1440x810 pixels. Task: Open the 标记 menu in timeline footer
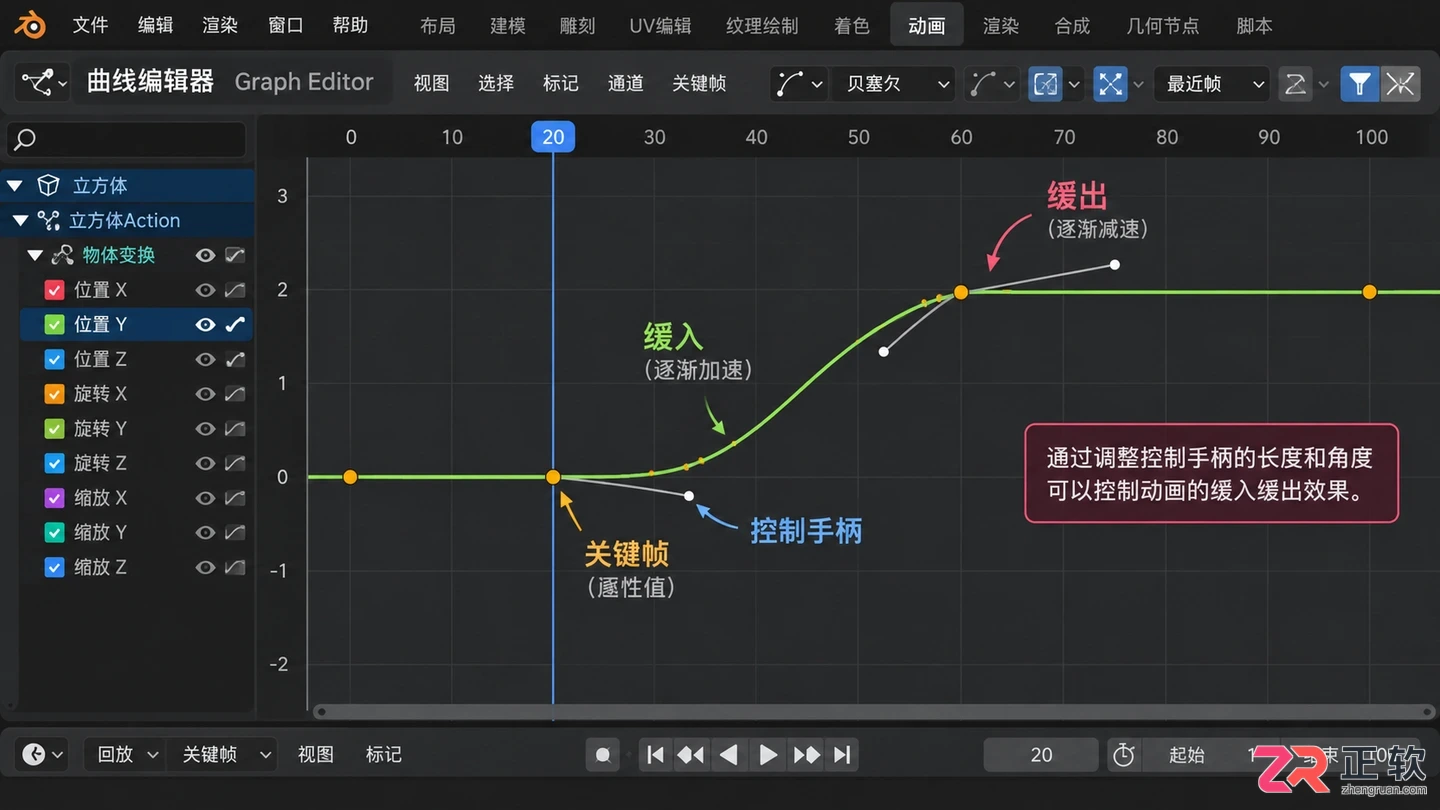click(x=383, y=754)
